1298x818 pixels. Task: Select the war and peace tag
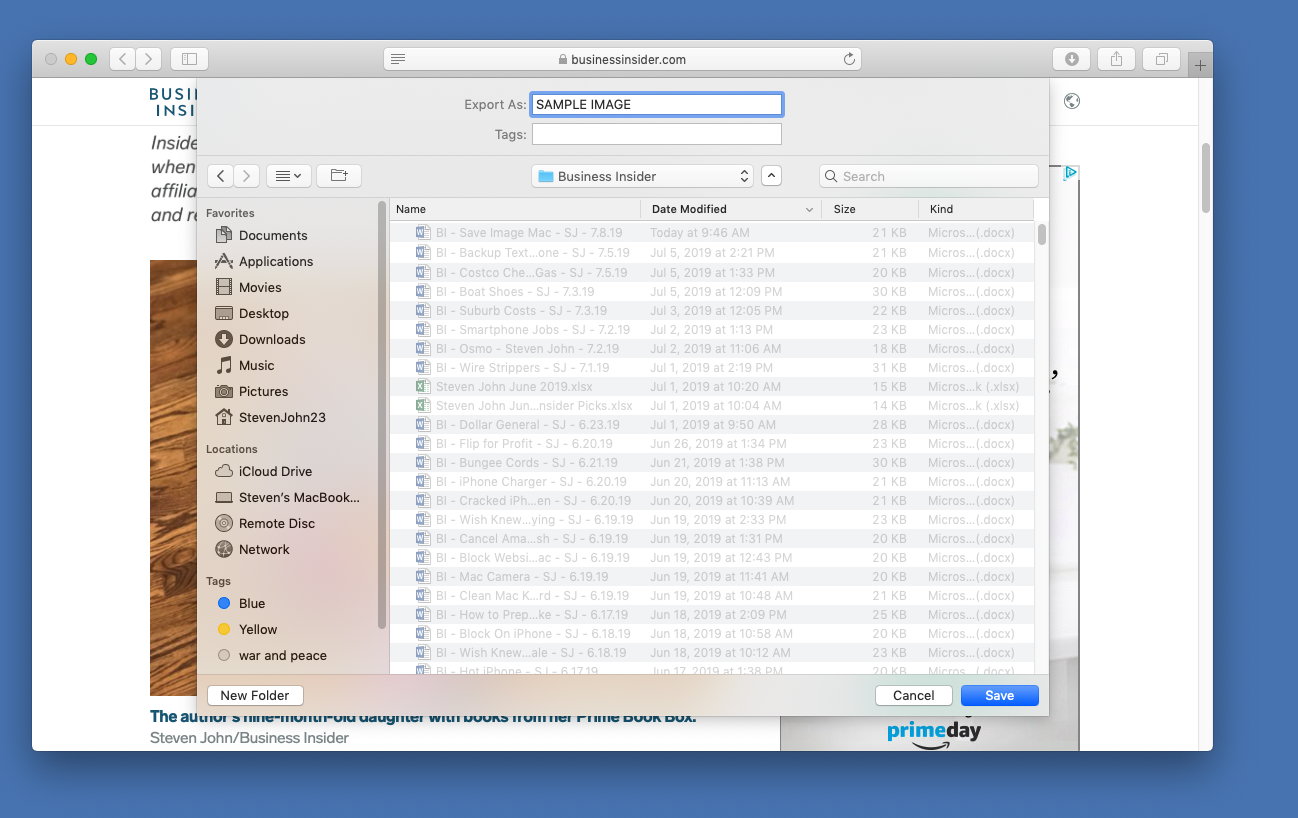click(272, 655)
